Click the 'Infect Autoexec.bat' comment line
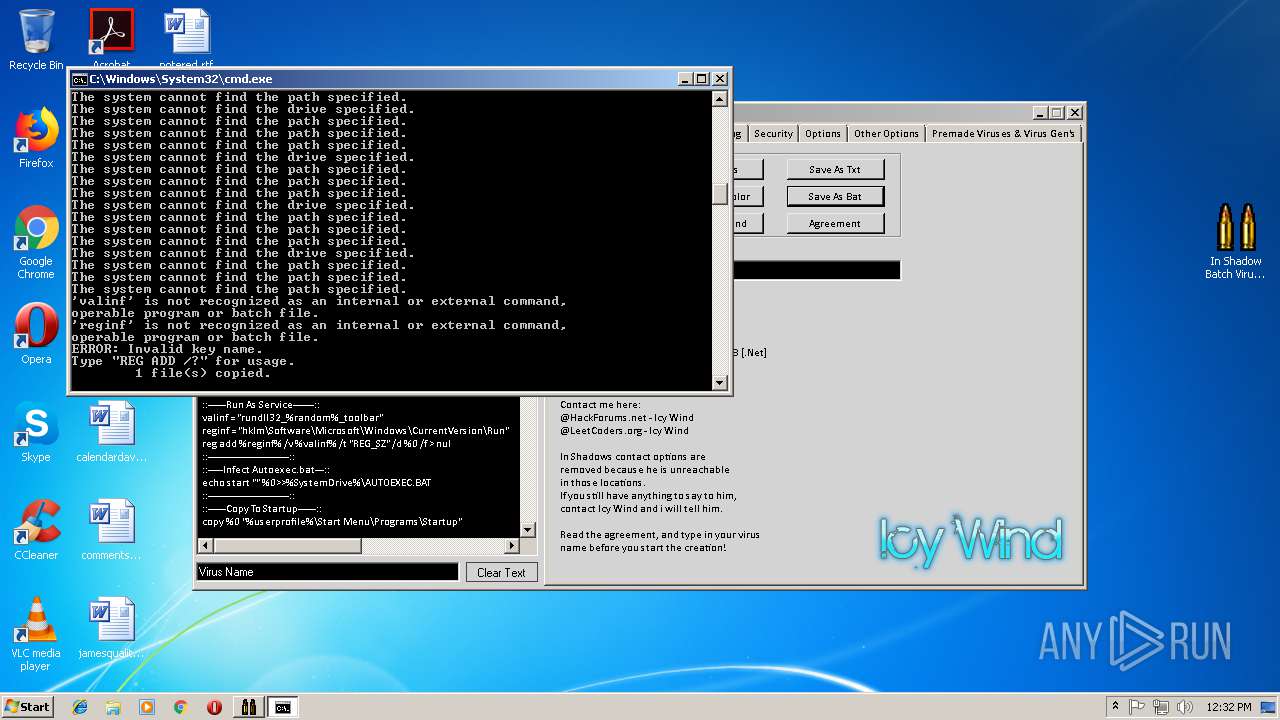This screenshot has height=720, width=1280. (266, 469)
